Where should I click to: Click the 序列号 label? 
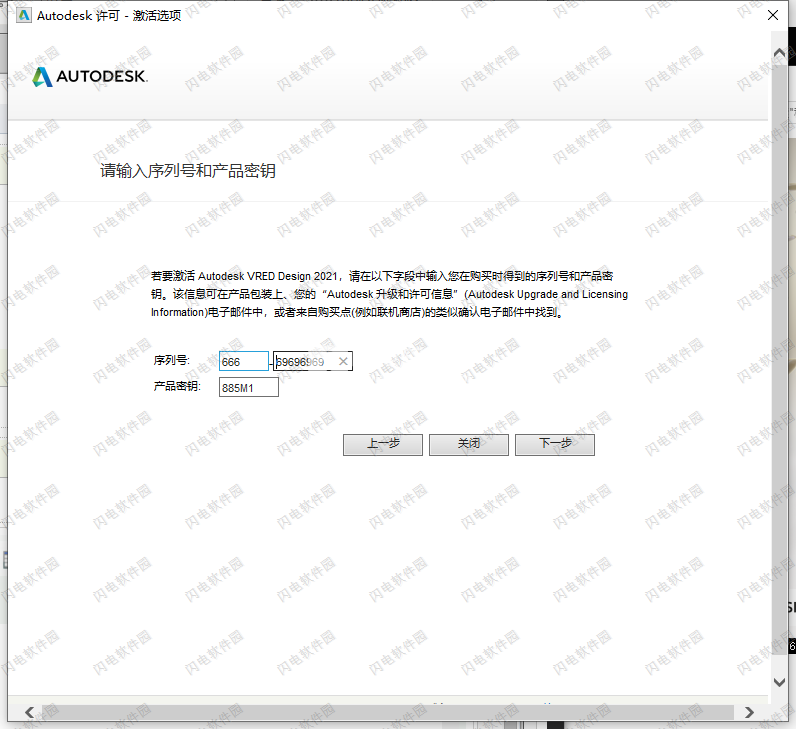point(172,360)
